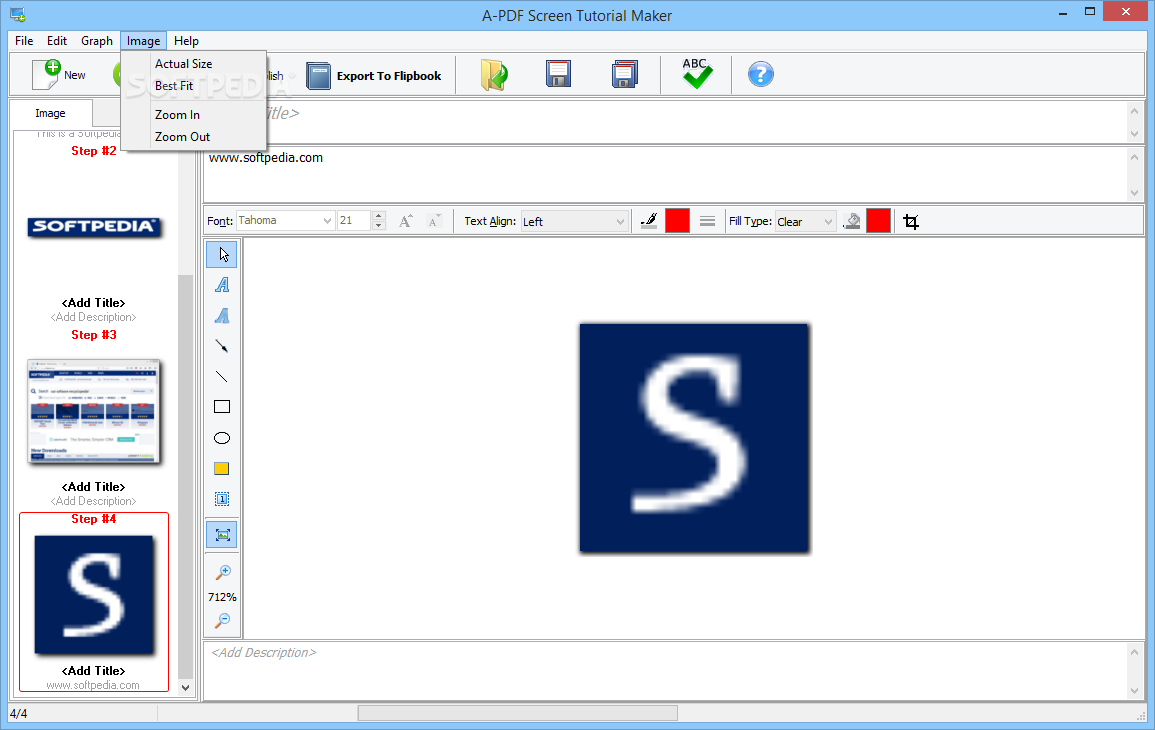Choose Actual Size from Image menu
This screenshot has height=730, width=1155.
point(193,64)
